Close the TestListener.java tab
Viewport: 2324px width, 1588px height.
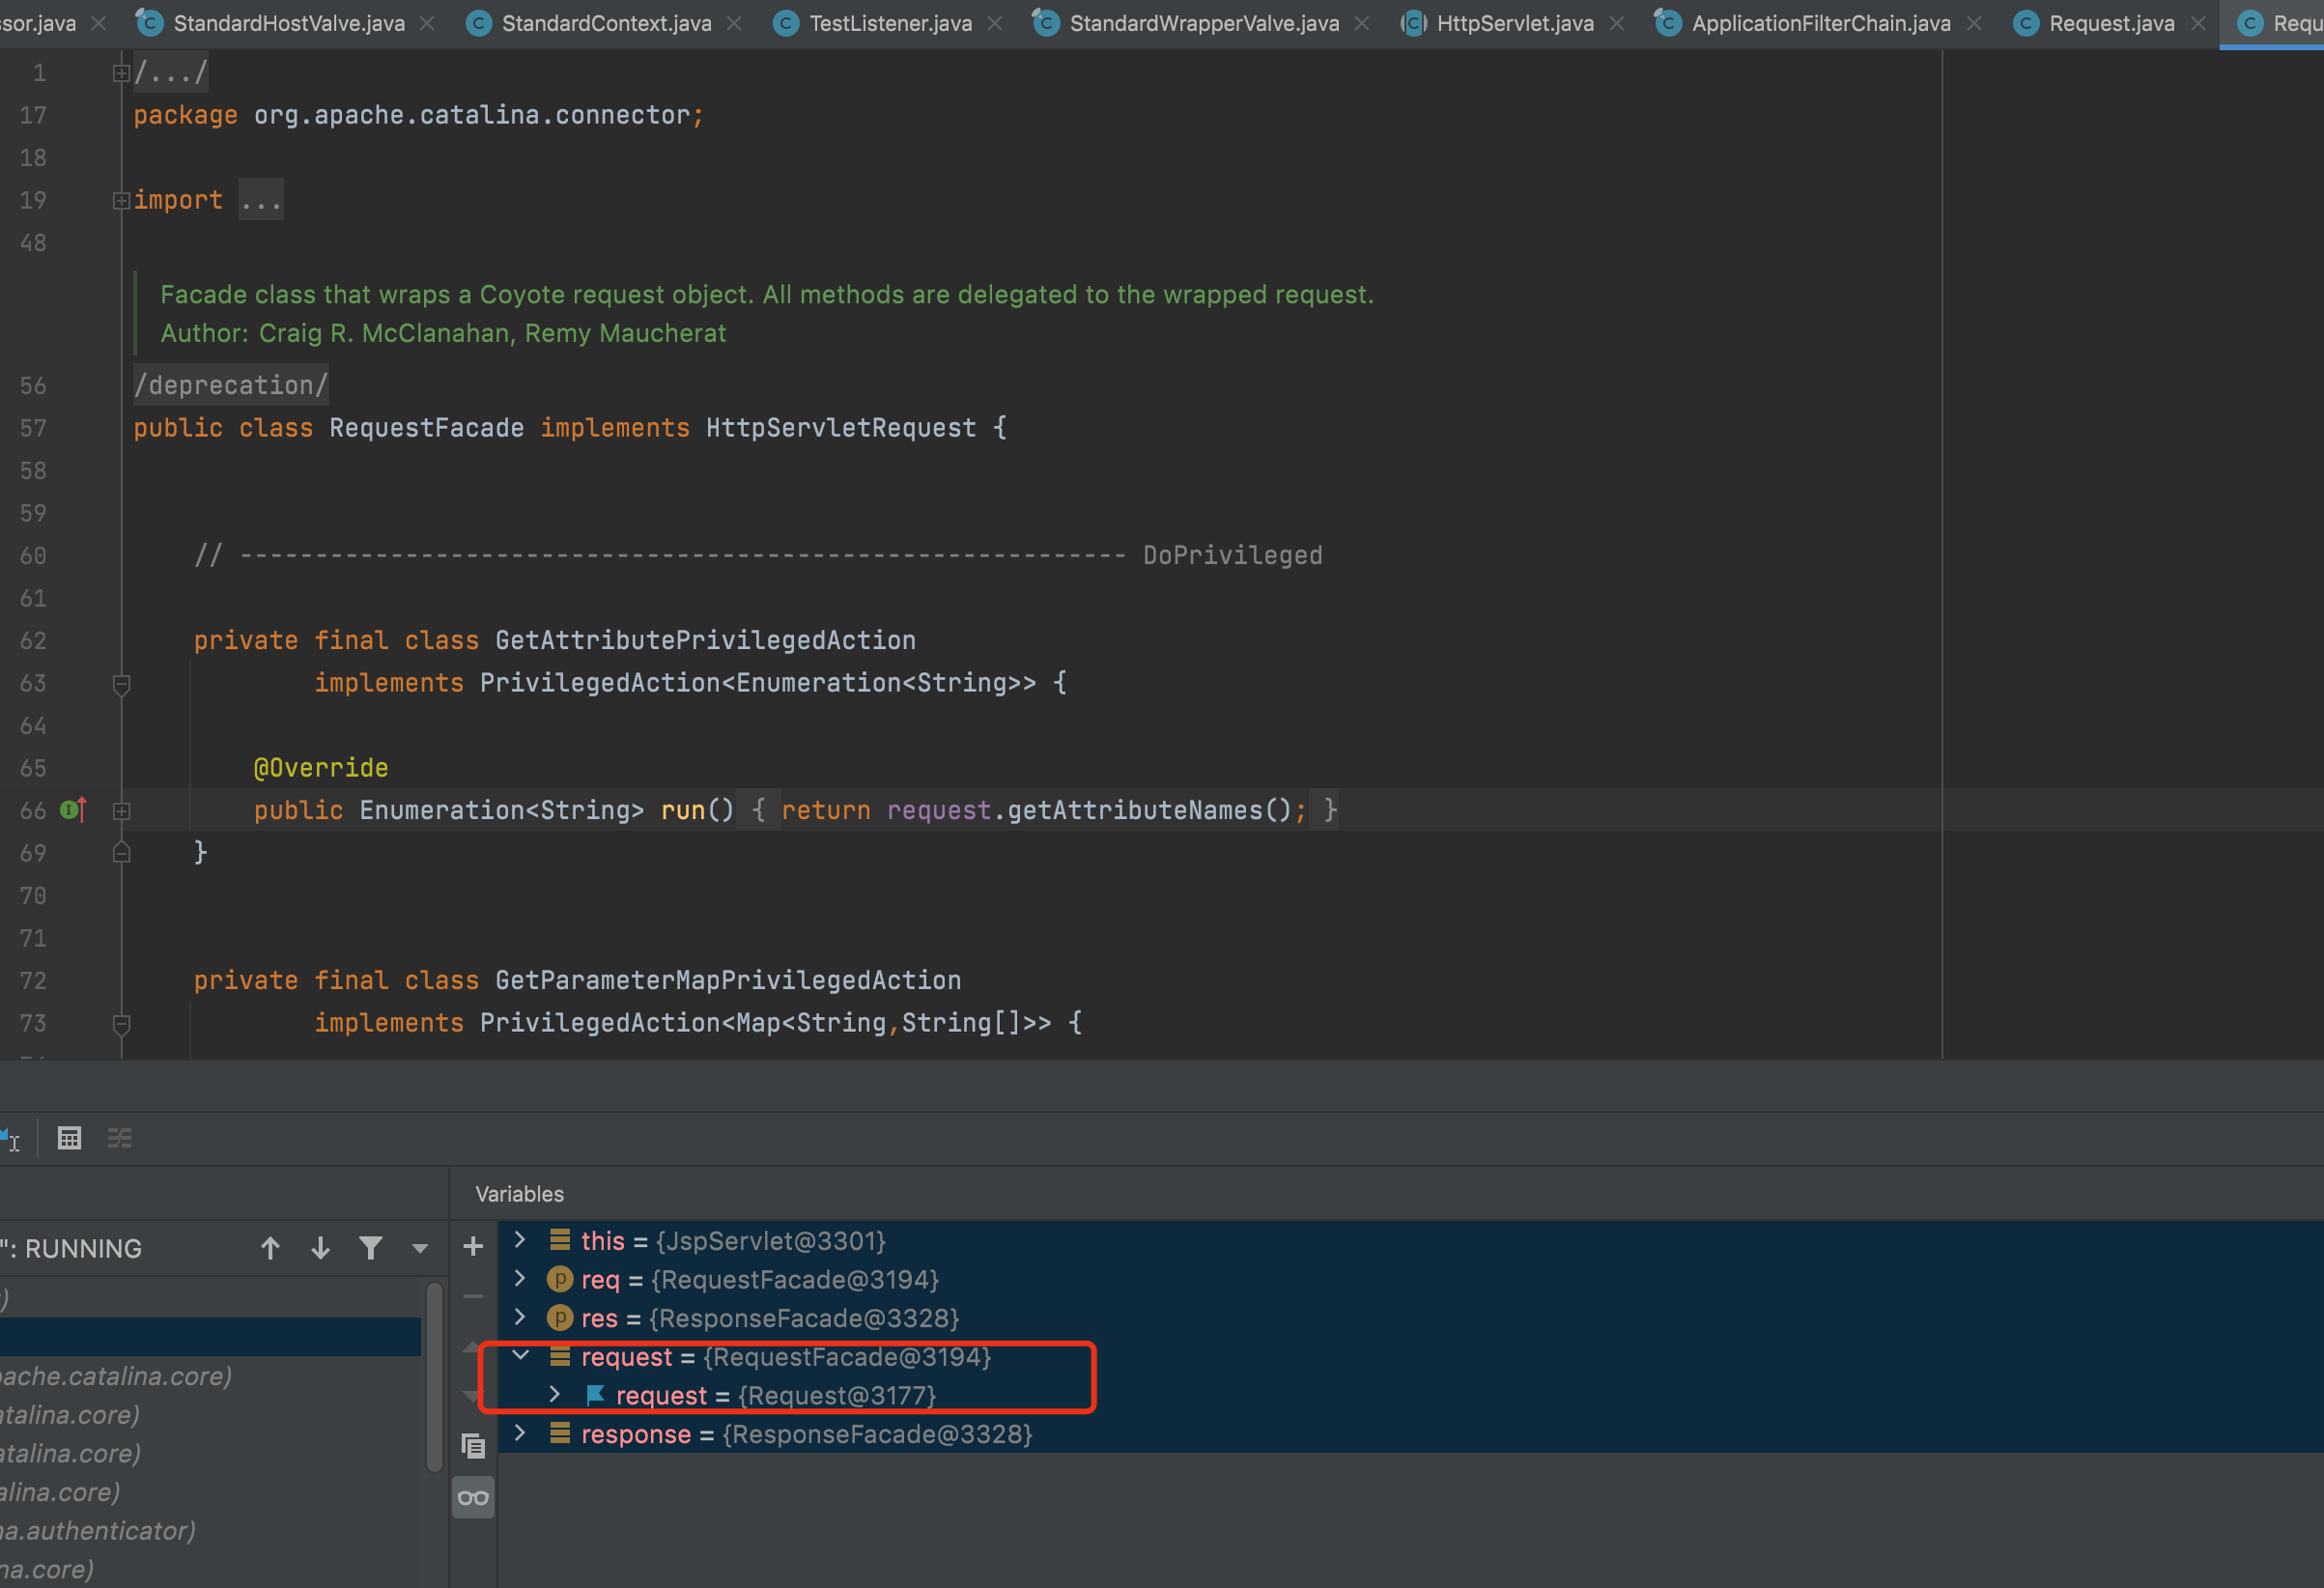click(995, 23)
